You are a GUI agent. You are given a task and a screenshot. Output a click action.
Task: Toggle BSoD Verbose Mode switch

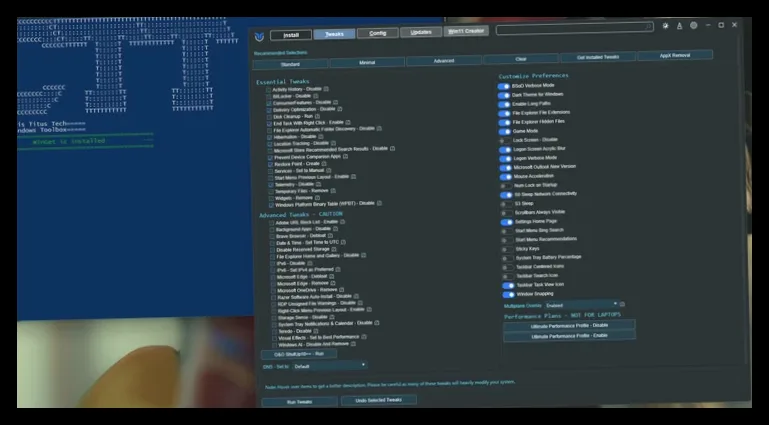[504, 86]
